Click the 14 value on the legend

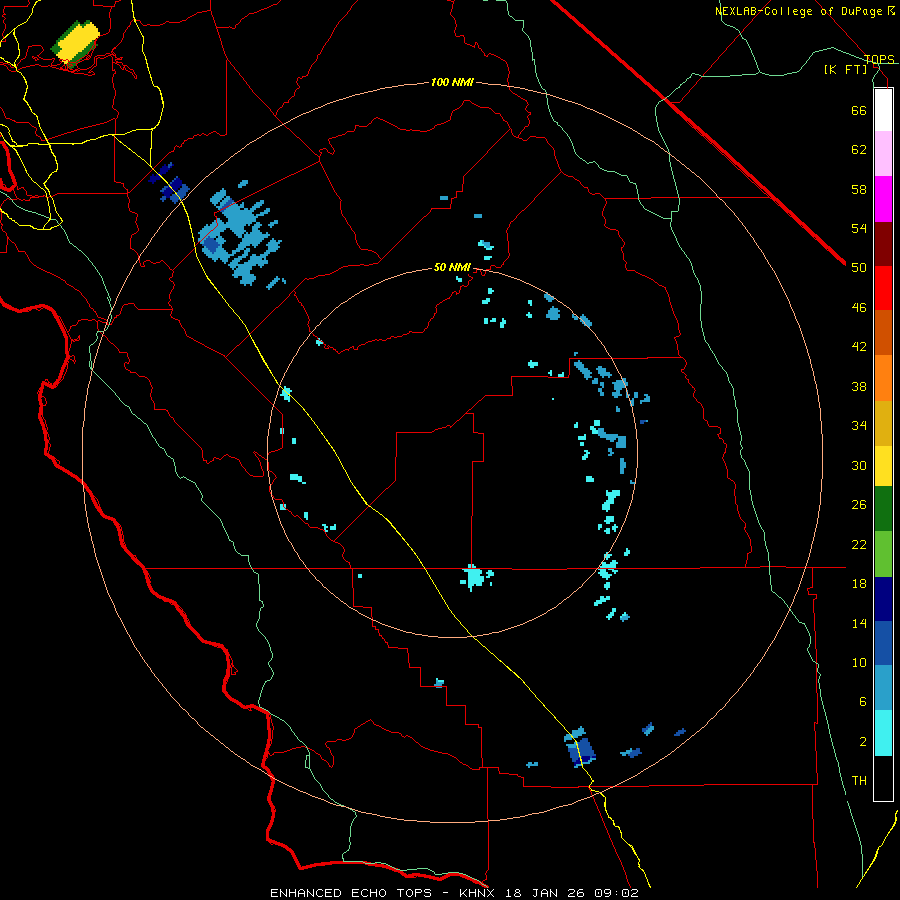(x=859, y=623)
